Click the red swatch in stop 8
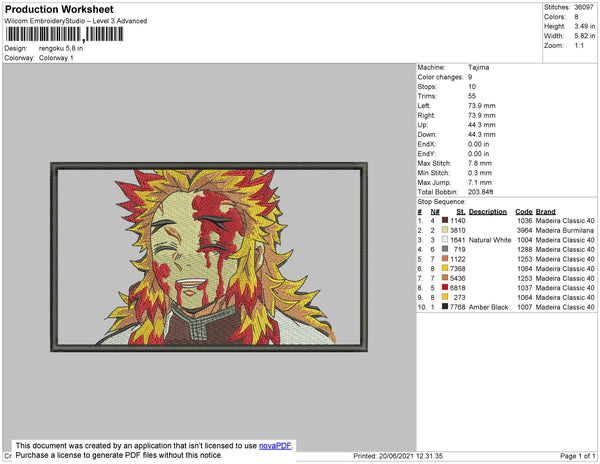Image resolution: width=600 pixels, height=464 pixels. pos(445,287)
